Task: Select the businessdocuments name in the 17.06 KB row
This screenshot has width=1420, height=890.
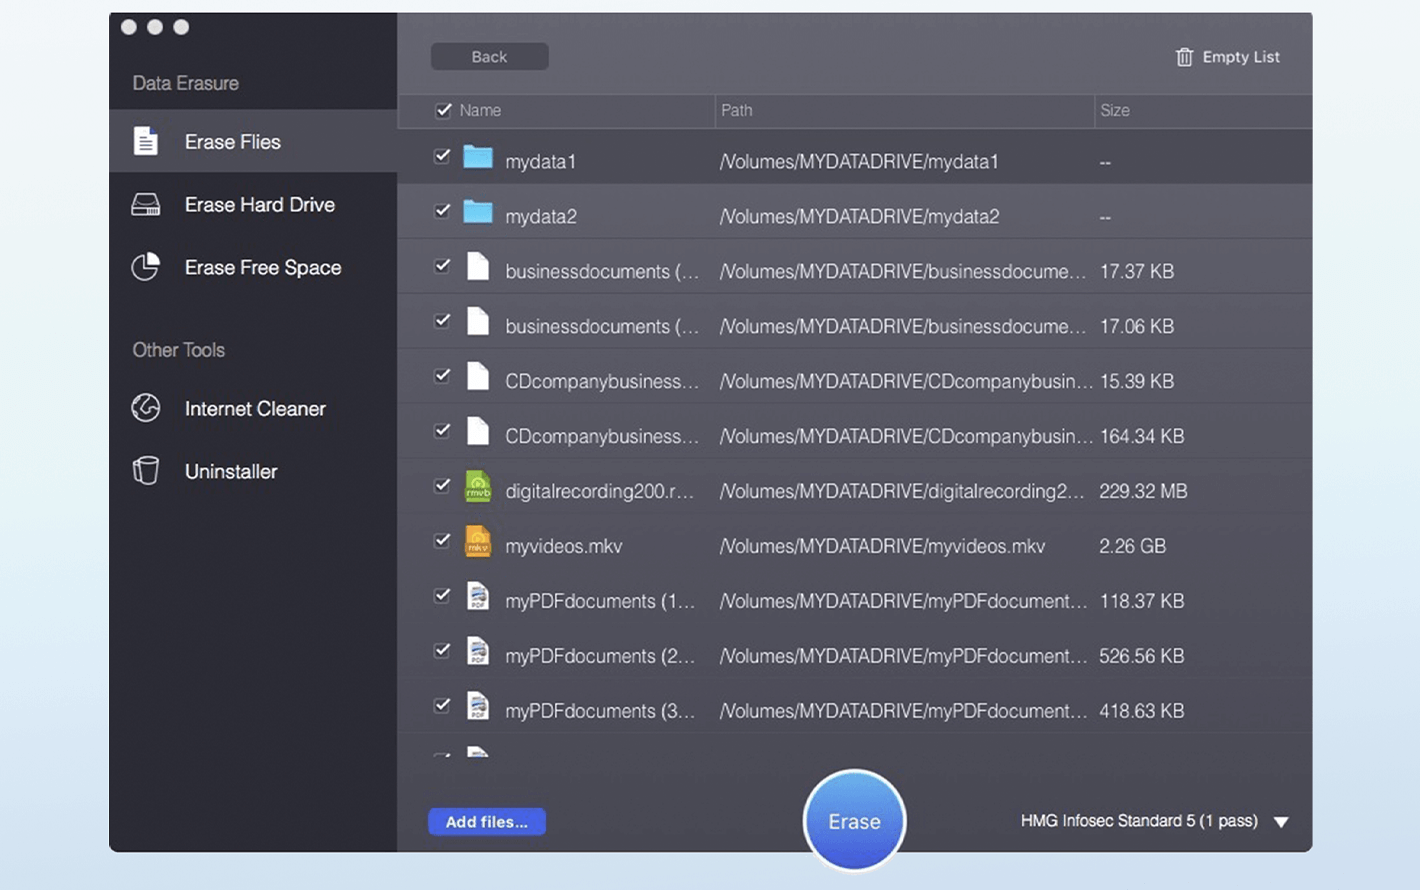Action: tap(602, 326)
